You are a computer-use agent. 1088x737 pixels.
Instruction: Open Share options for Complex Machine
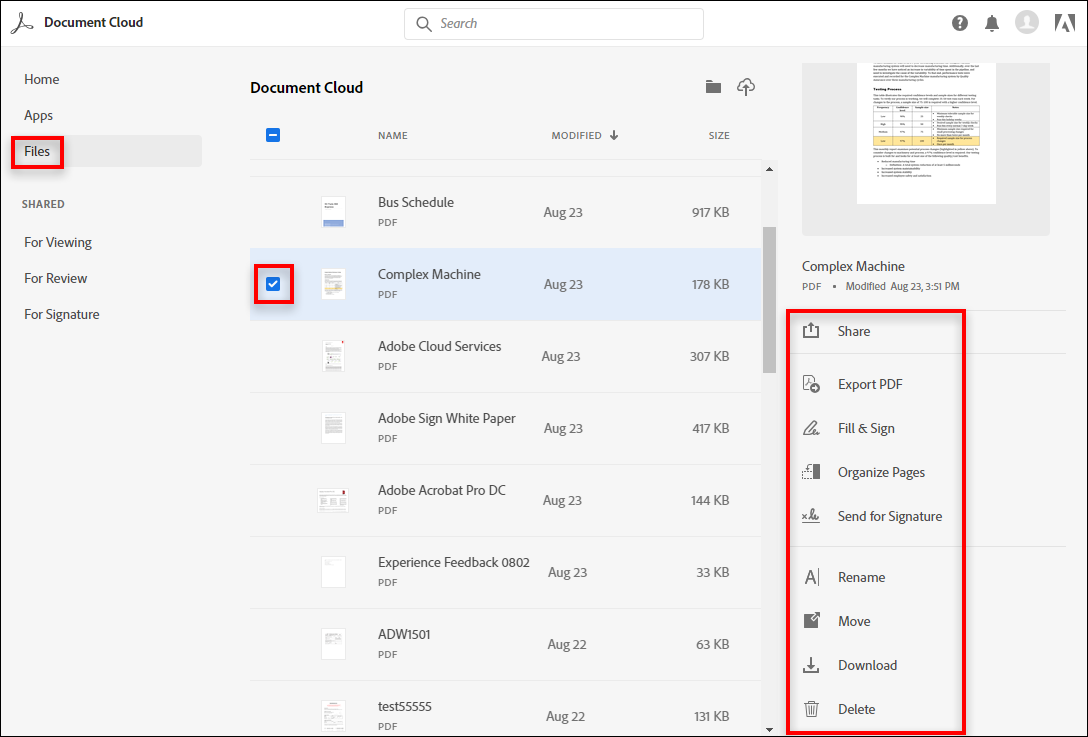click(852, 331)
